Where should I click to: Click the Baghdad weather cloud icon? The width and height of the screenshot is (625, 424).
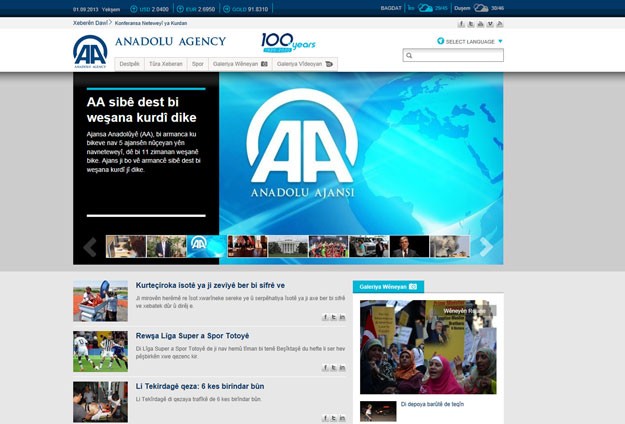[x=426, y=8]
